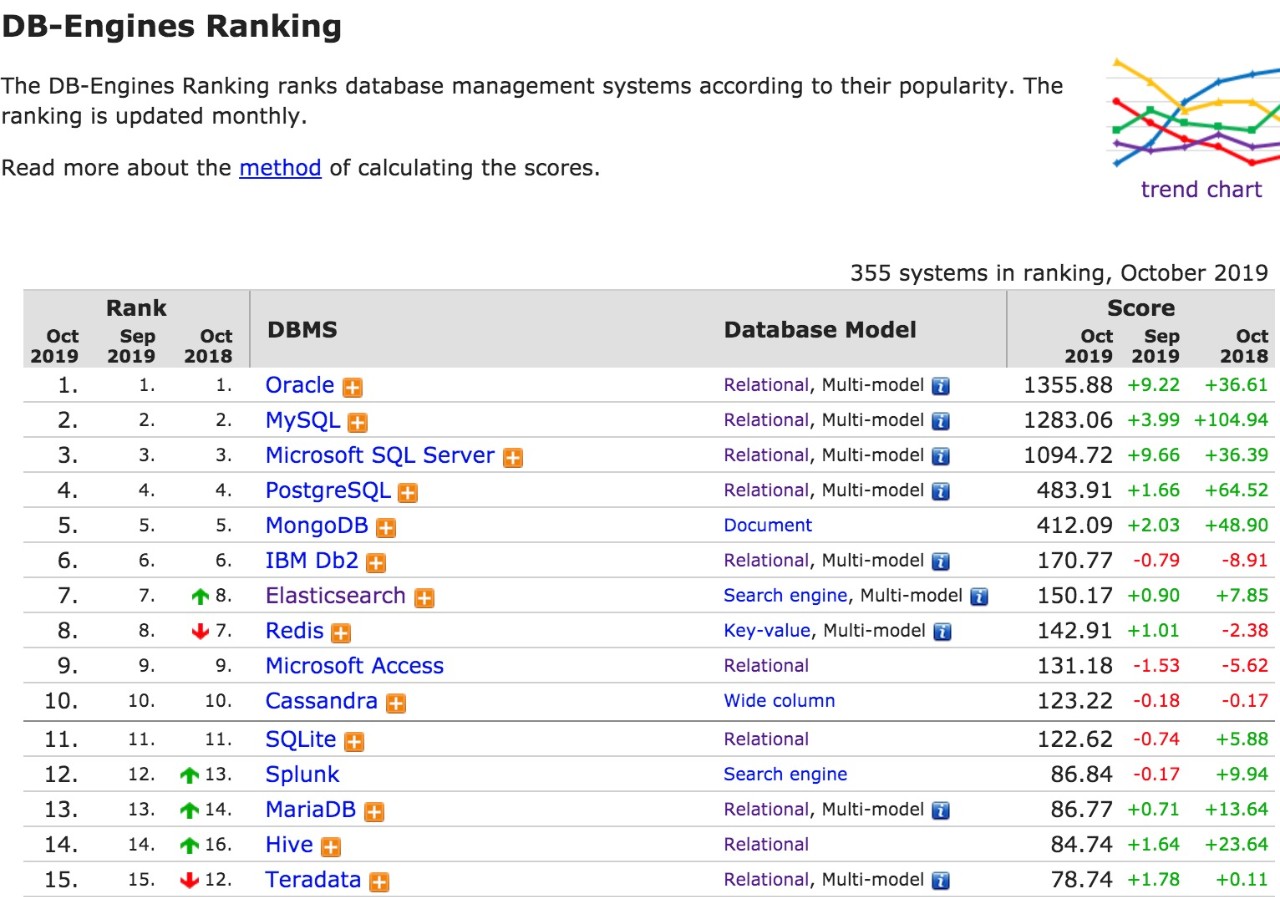Click Relational link in MySQL row
Viewport: 1280px width, 897px height.
point(767,420)
